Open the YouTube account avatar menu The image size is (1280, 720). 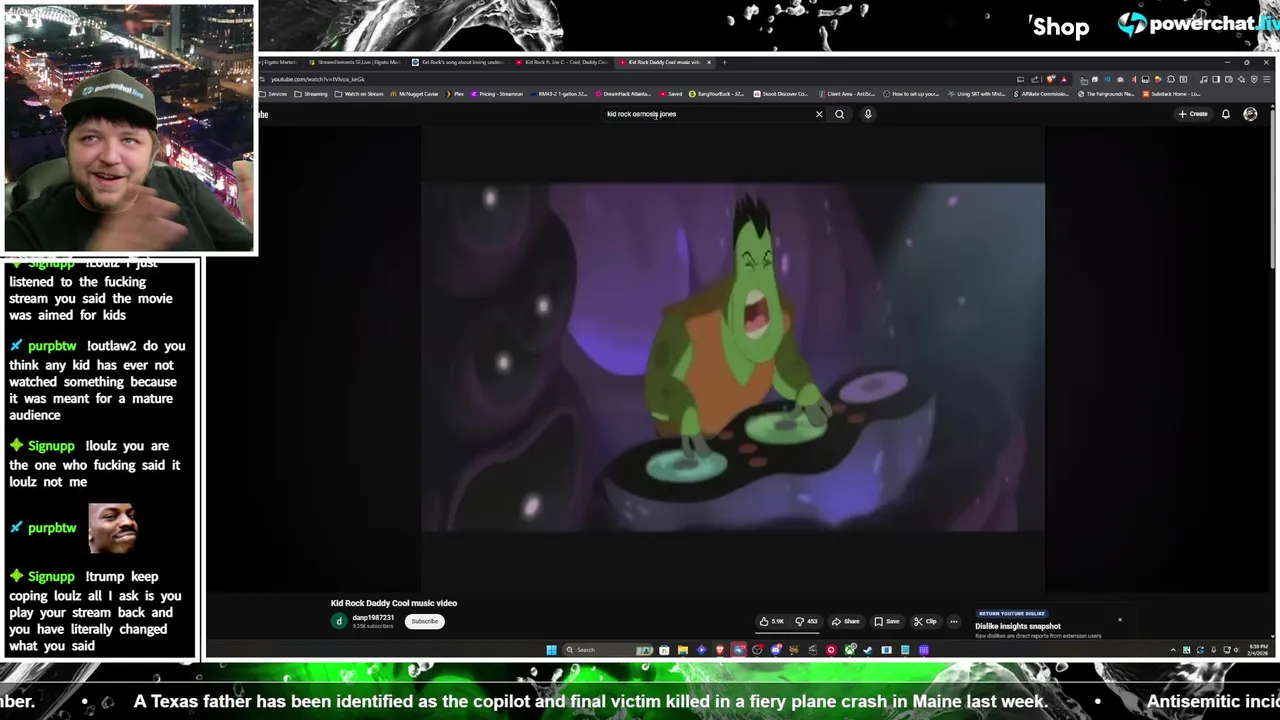(1250, 114)
